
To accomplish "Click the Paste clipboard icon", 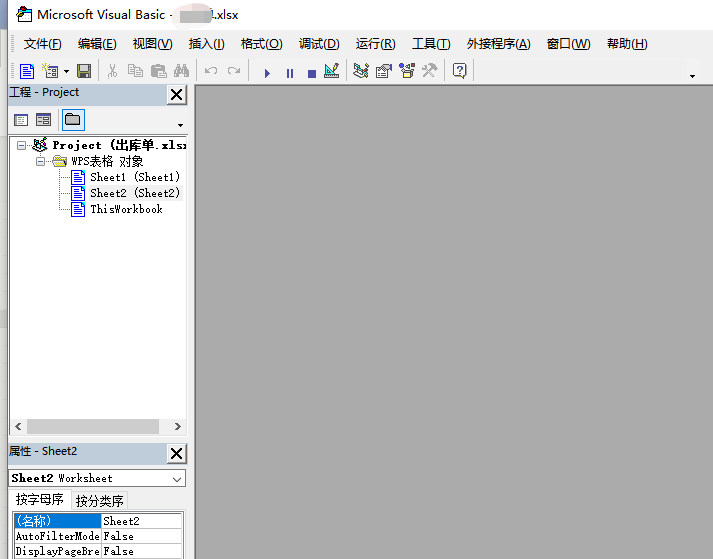I will 158,71.
